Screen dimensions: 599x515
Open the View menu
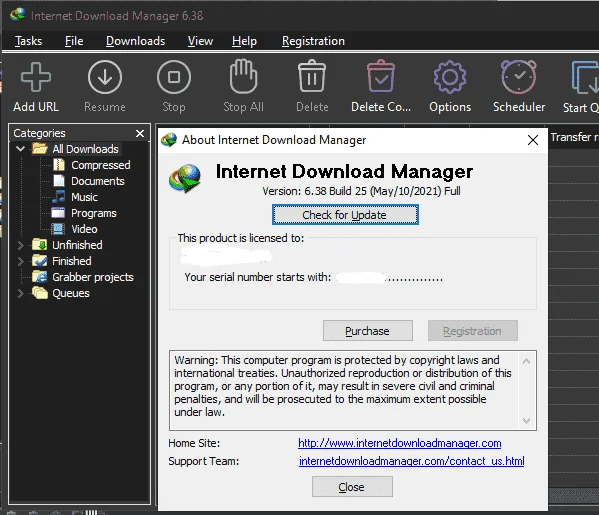(200, 41)
